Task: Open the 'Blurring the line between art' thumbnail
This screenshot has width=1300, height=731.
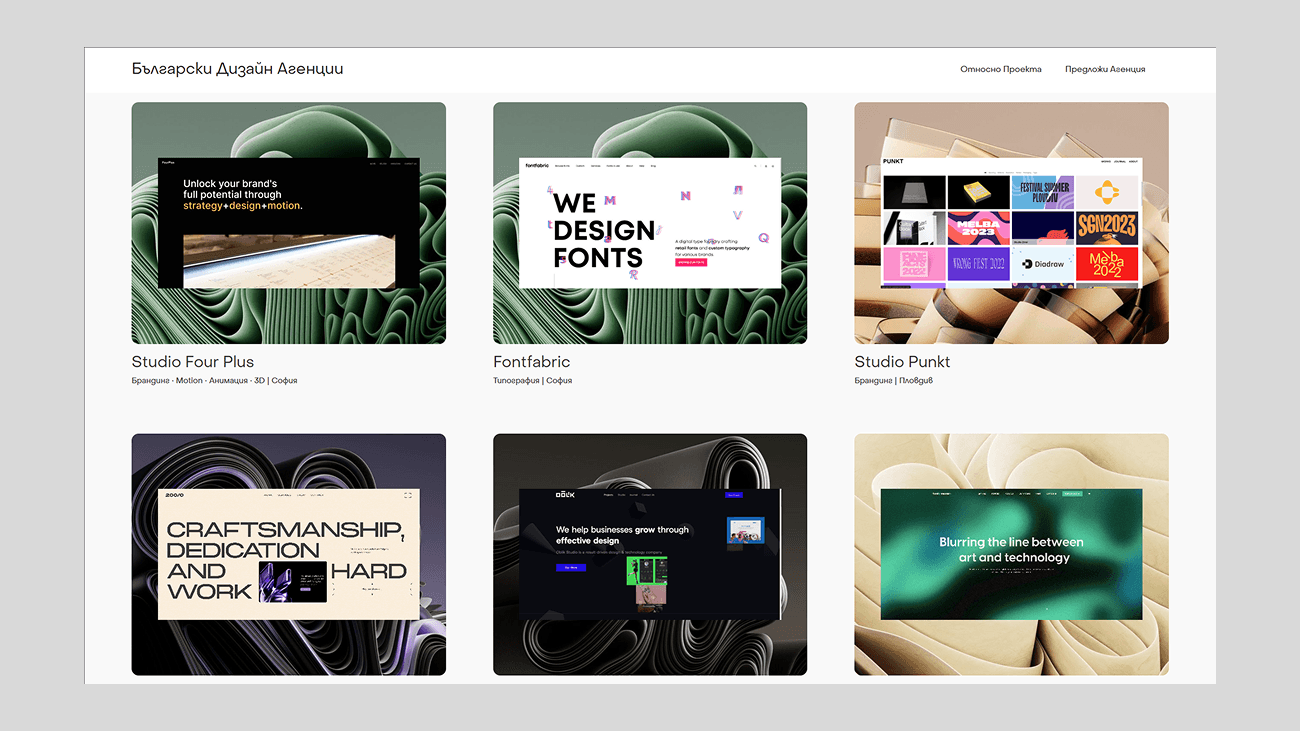Action: tap(1011, 554)
